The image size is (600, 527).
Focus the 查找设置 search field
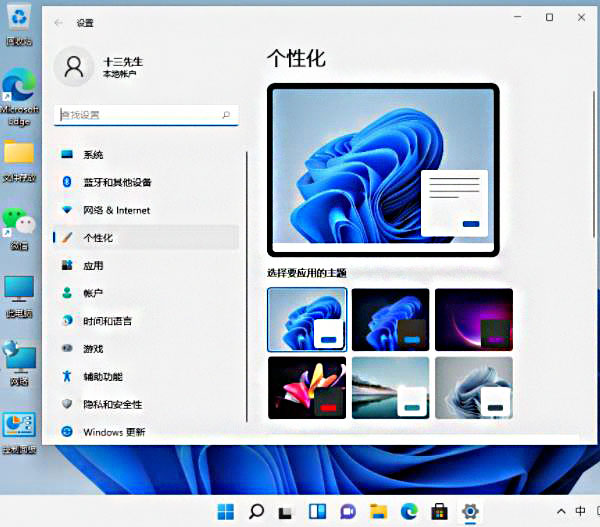pyautogui.click(x=146, y=115)
